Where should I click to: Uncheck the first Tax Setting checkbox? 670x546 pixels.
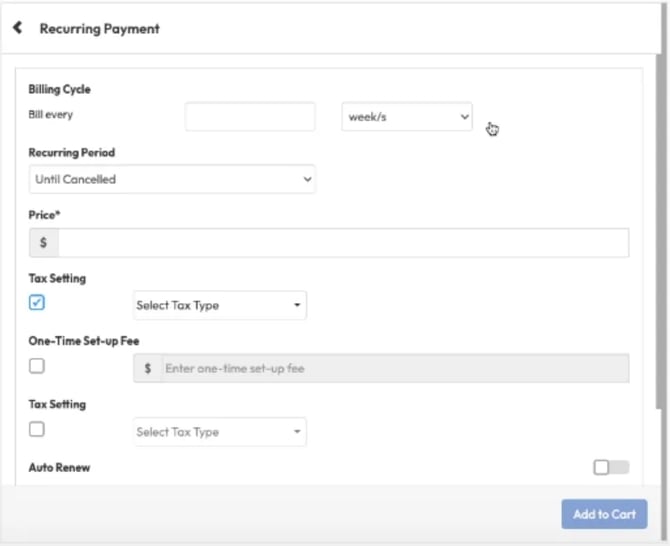(x=37, y=303)
